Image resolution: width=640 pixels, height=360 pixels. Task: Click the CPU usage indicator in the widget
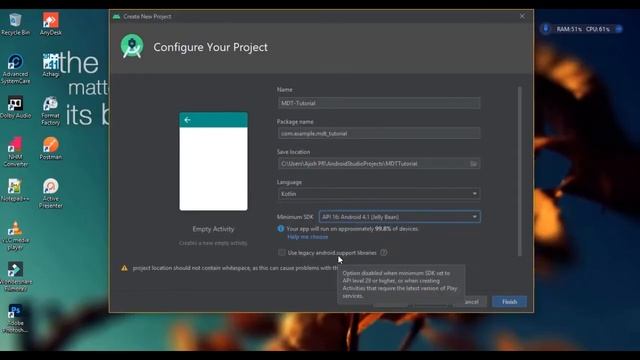tap(598, 29)
